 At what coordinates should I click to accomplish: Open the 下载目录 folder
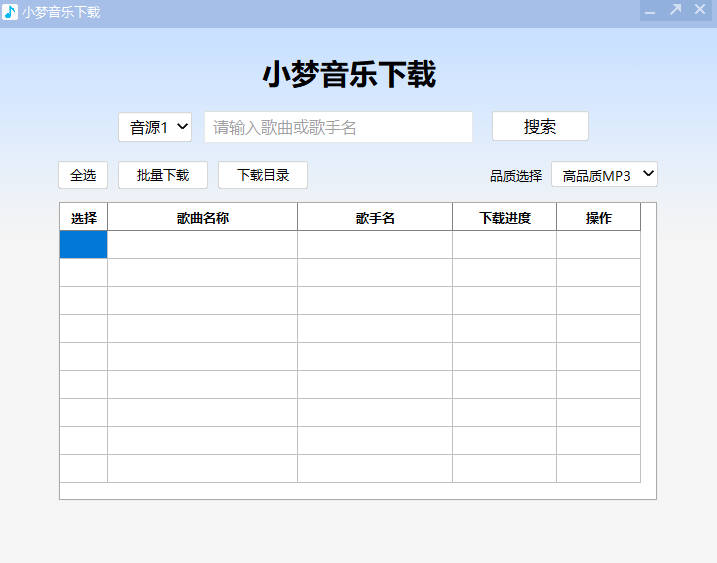(x=263, y=175)
